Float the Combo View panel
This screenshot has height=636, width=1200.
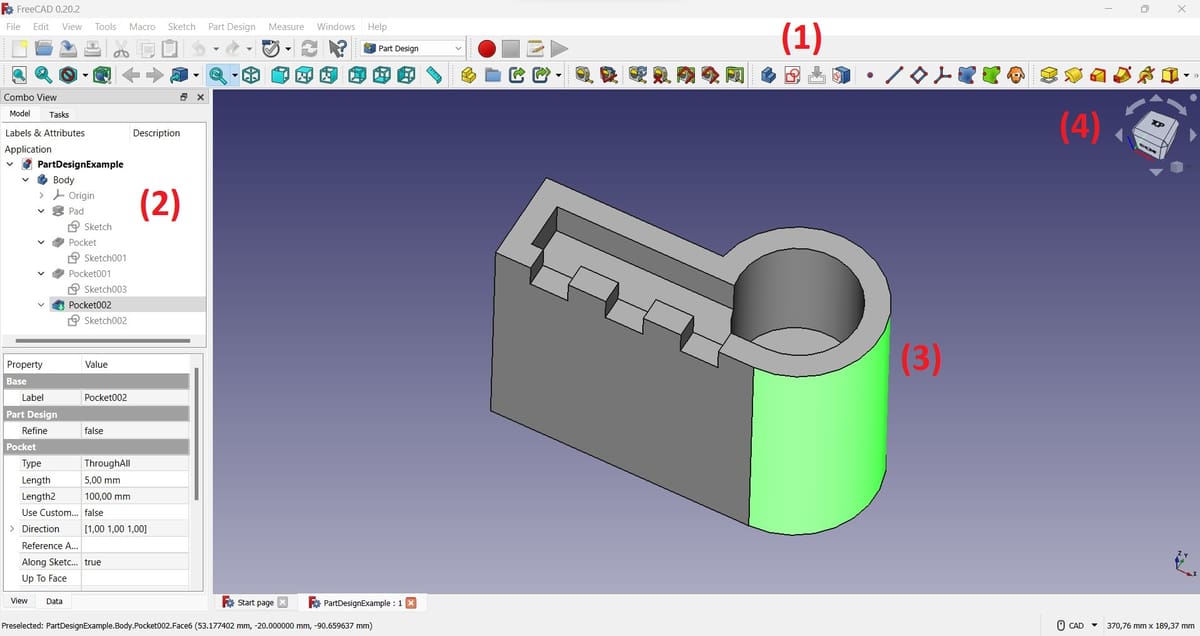point(184,97)
